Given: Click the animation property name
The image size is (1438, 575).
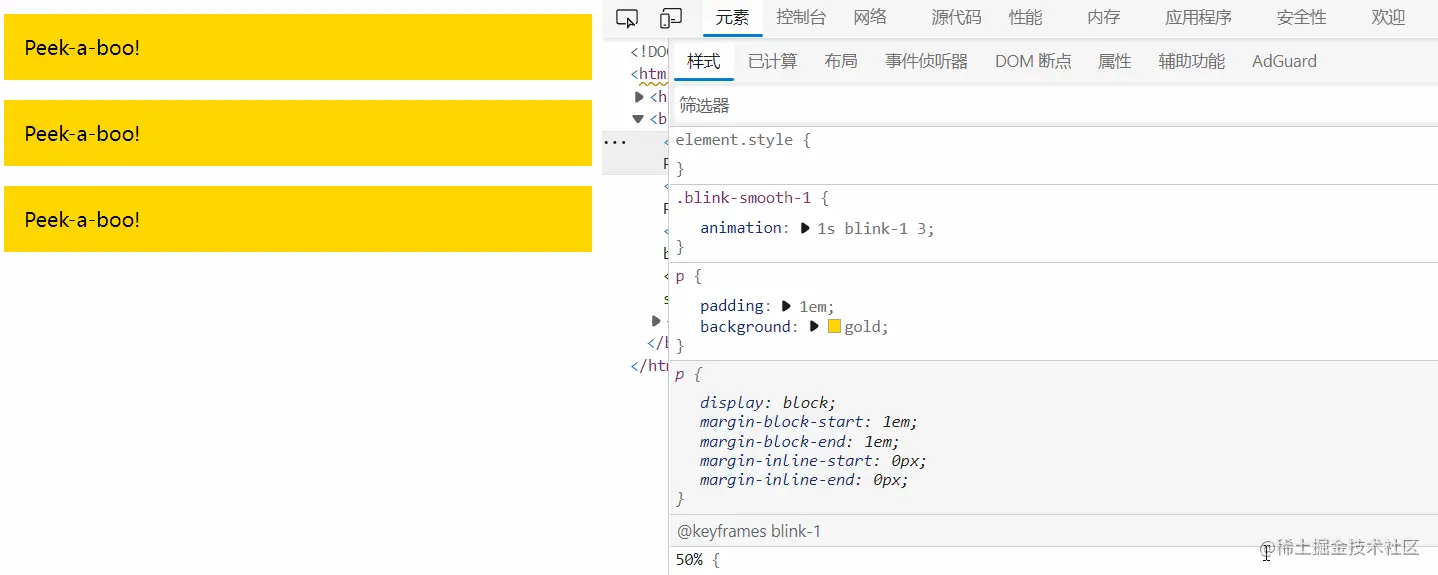Looking at the screenshot, I should point(741,228).
